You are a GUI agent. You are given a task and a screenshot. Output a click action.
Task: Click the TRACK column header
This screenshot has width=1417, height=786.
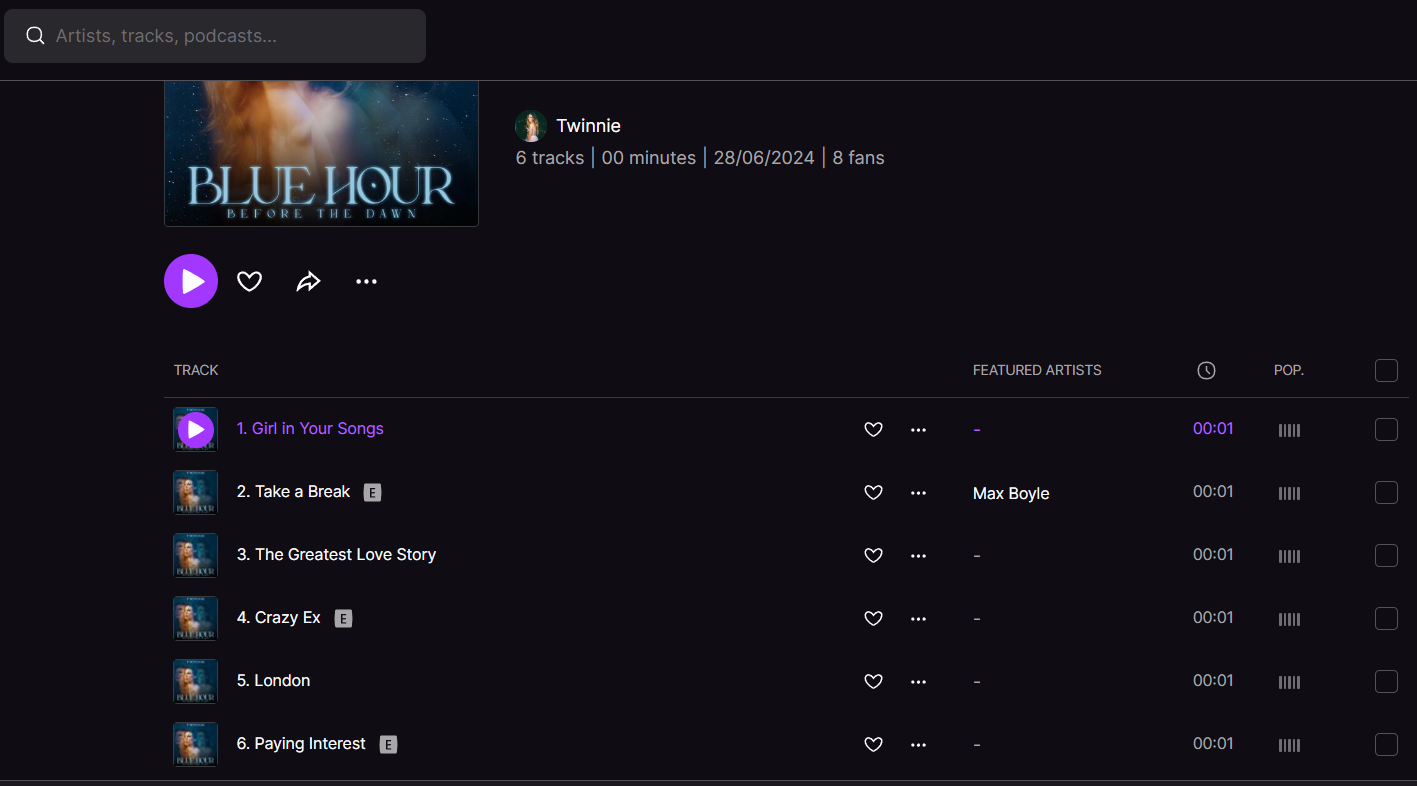pyautogui.click(x=196, y=370)
